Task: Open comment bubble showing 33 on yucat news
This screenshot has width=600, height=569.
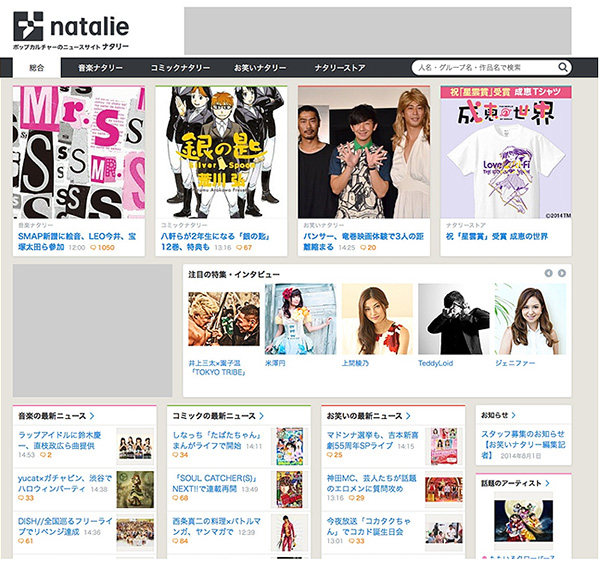Action: (x=26, y=498)
